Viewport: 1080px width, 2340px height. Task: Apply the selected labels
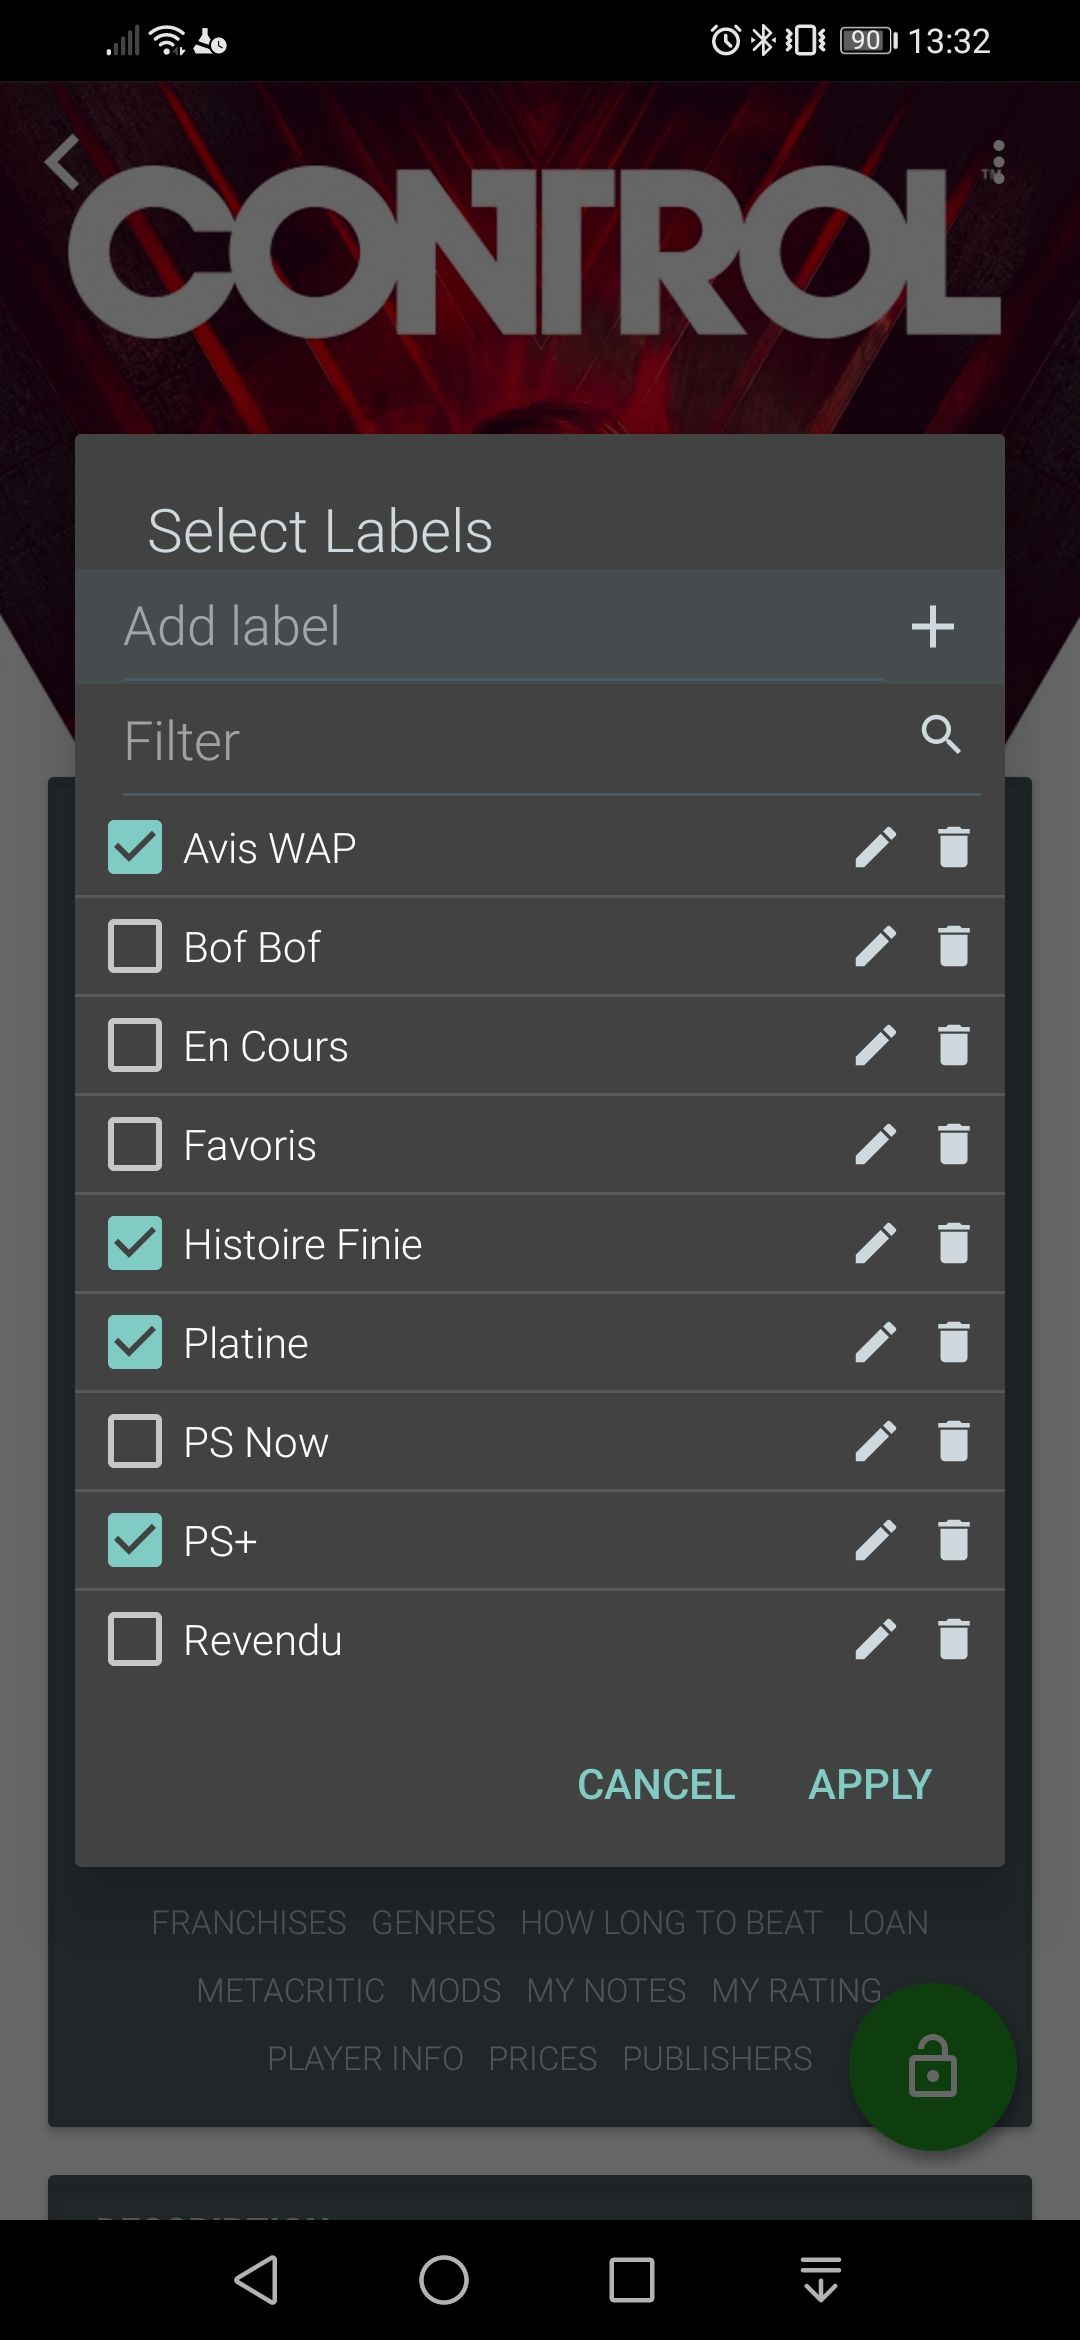[x=870, y=1784]
